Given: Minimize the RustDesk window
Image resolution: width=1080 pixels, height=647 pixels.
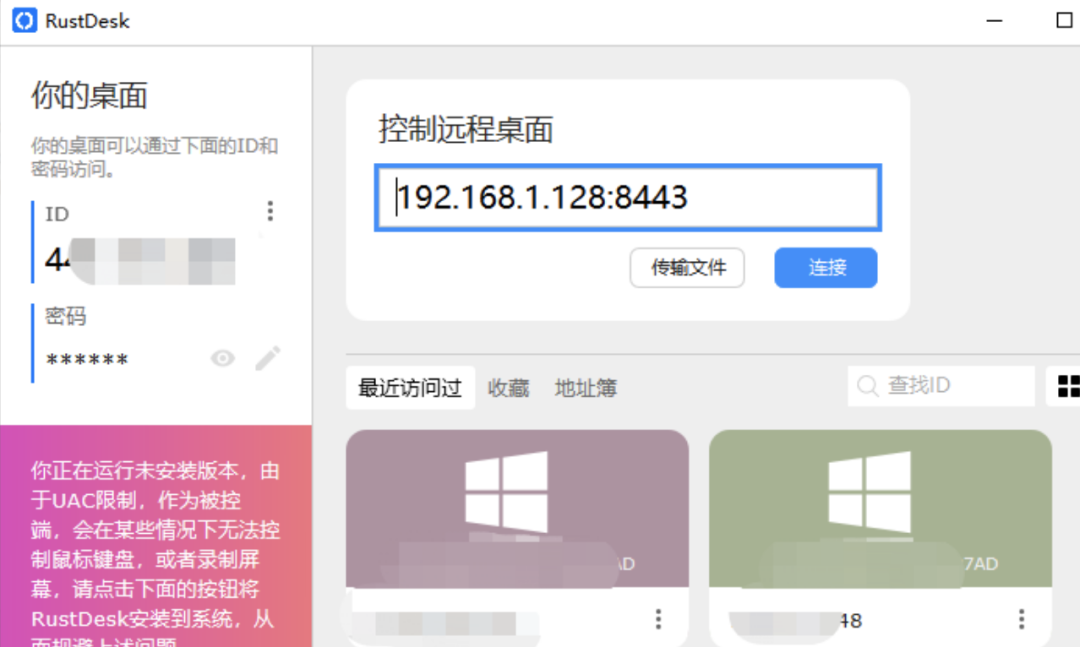Looking at the screenshot, I should pos(994,21).
